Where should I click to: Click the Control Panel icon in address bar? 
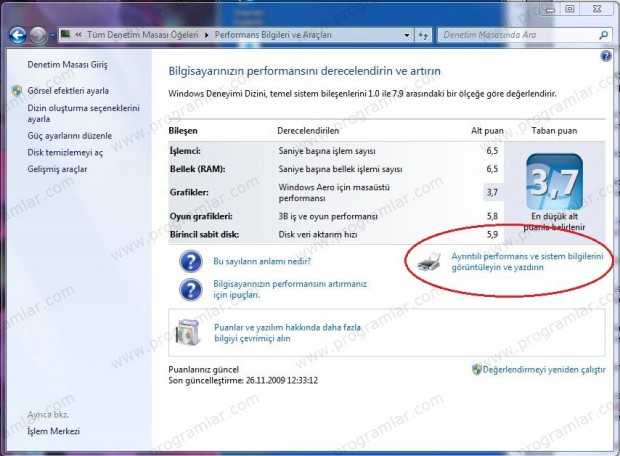(66, 34)
